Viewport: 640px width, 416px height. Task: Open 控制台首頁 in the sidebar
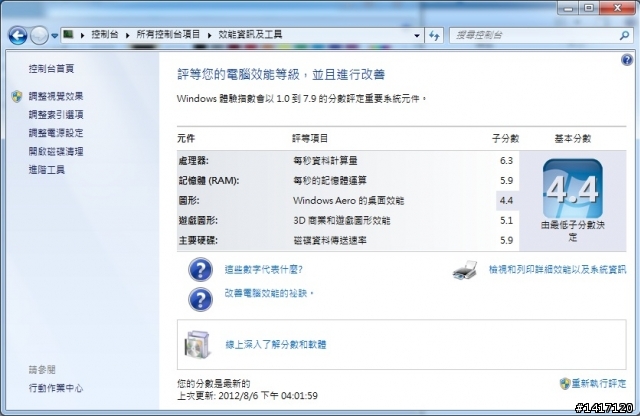pos(51,69)
